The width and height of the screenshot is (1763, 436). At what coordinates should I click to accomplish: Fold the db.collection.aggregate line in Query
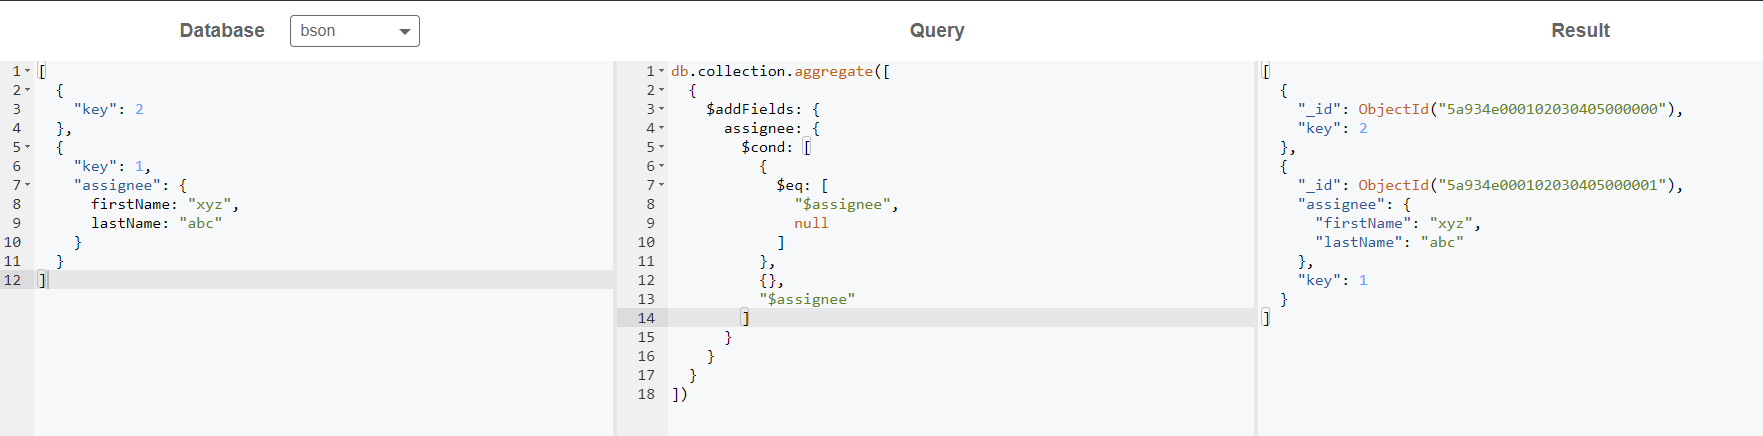pyautogui.click(x=661, y=71)
